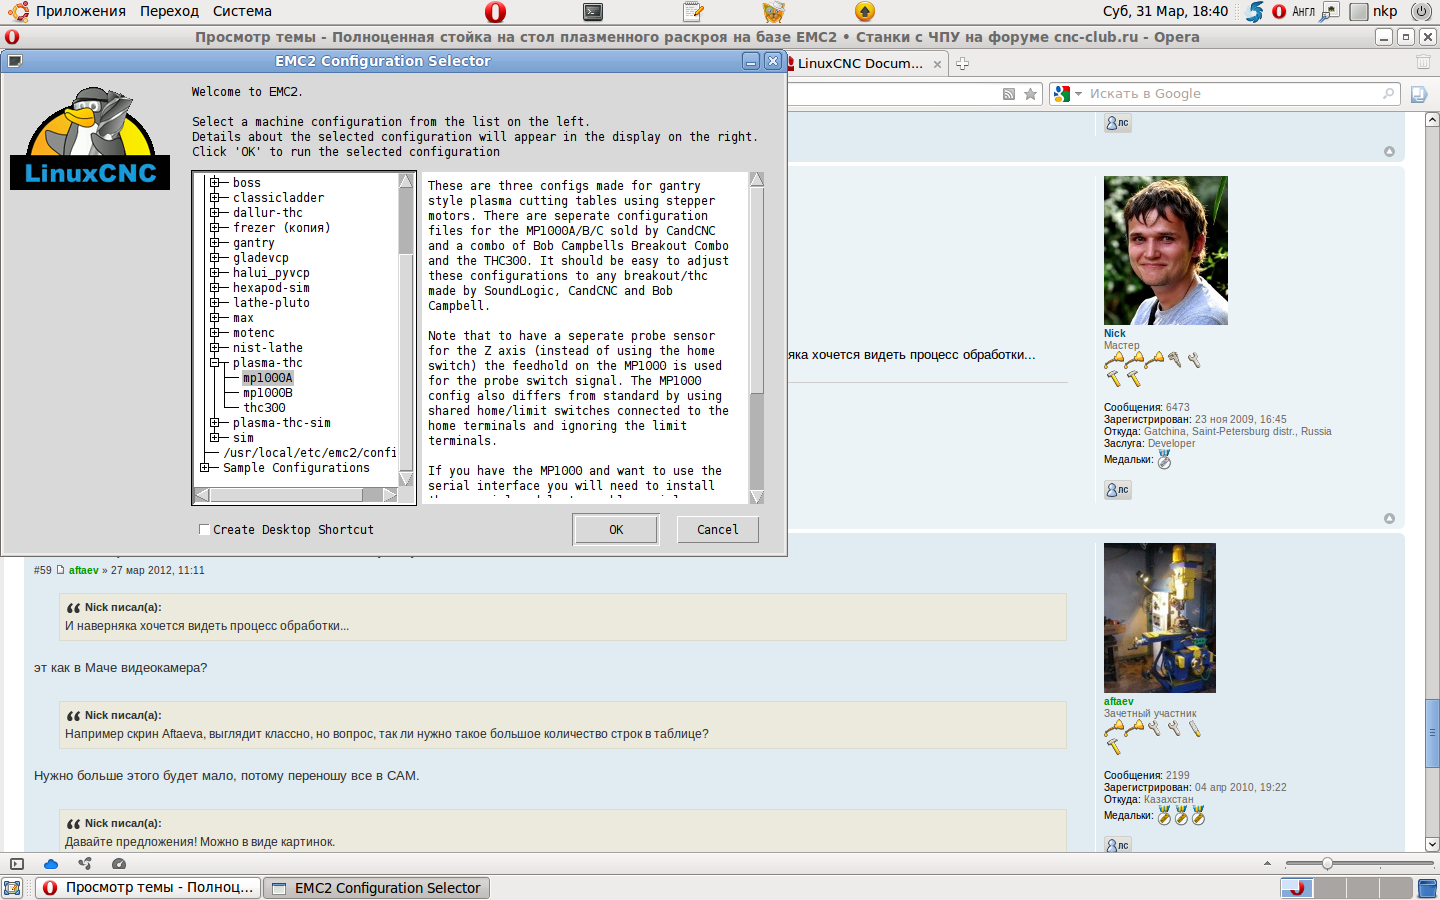Click the config list vertical scrollbar
Image resolution: width=1440 pixels, height=900 pixels.
pyautogui.click(x=406, y=330)
